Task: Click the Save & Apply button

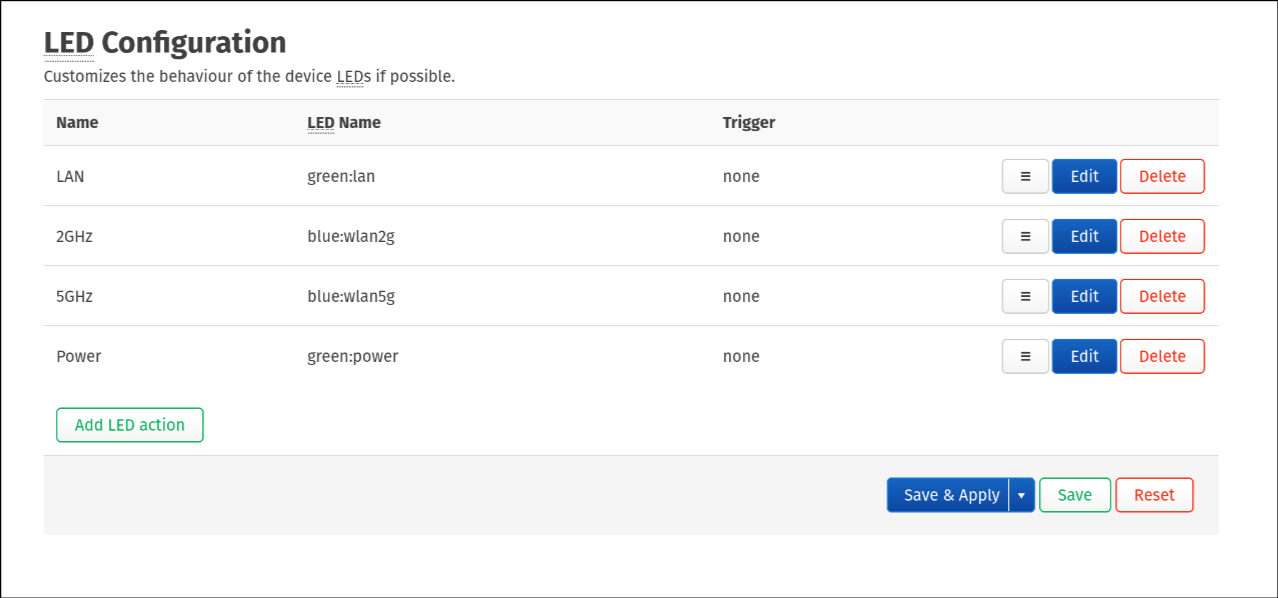Action: 950,495
